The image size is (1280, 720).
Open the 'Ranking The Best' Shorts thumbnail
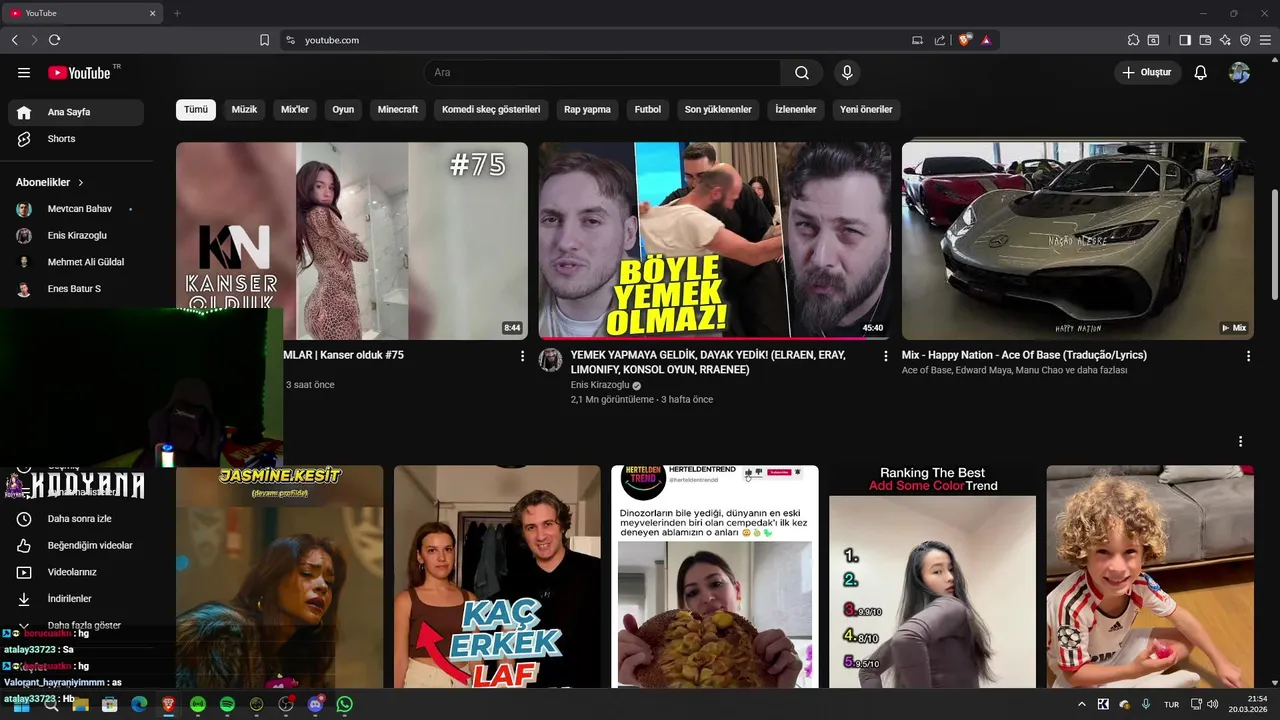[x=932, y=576]
